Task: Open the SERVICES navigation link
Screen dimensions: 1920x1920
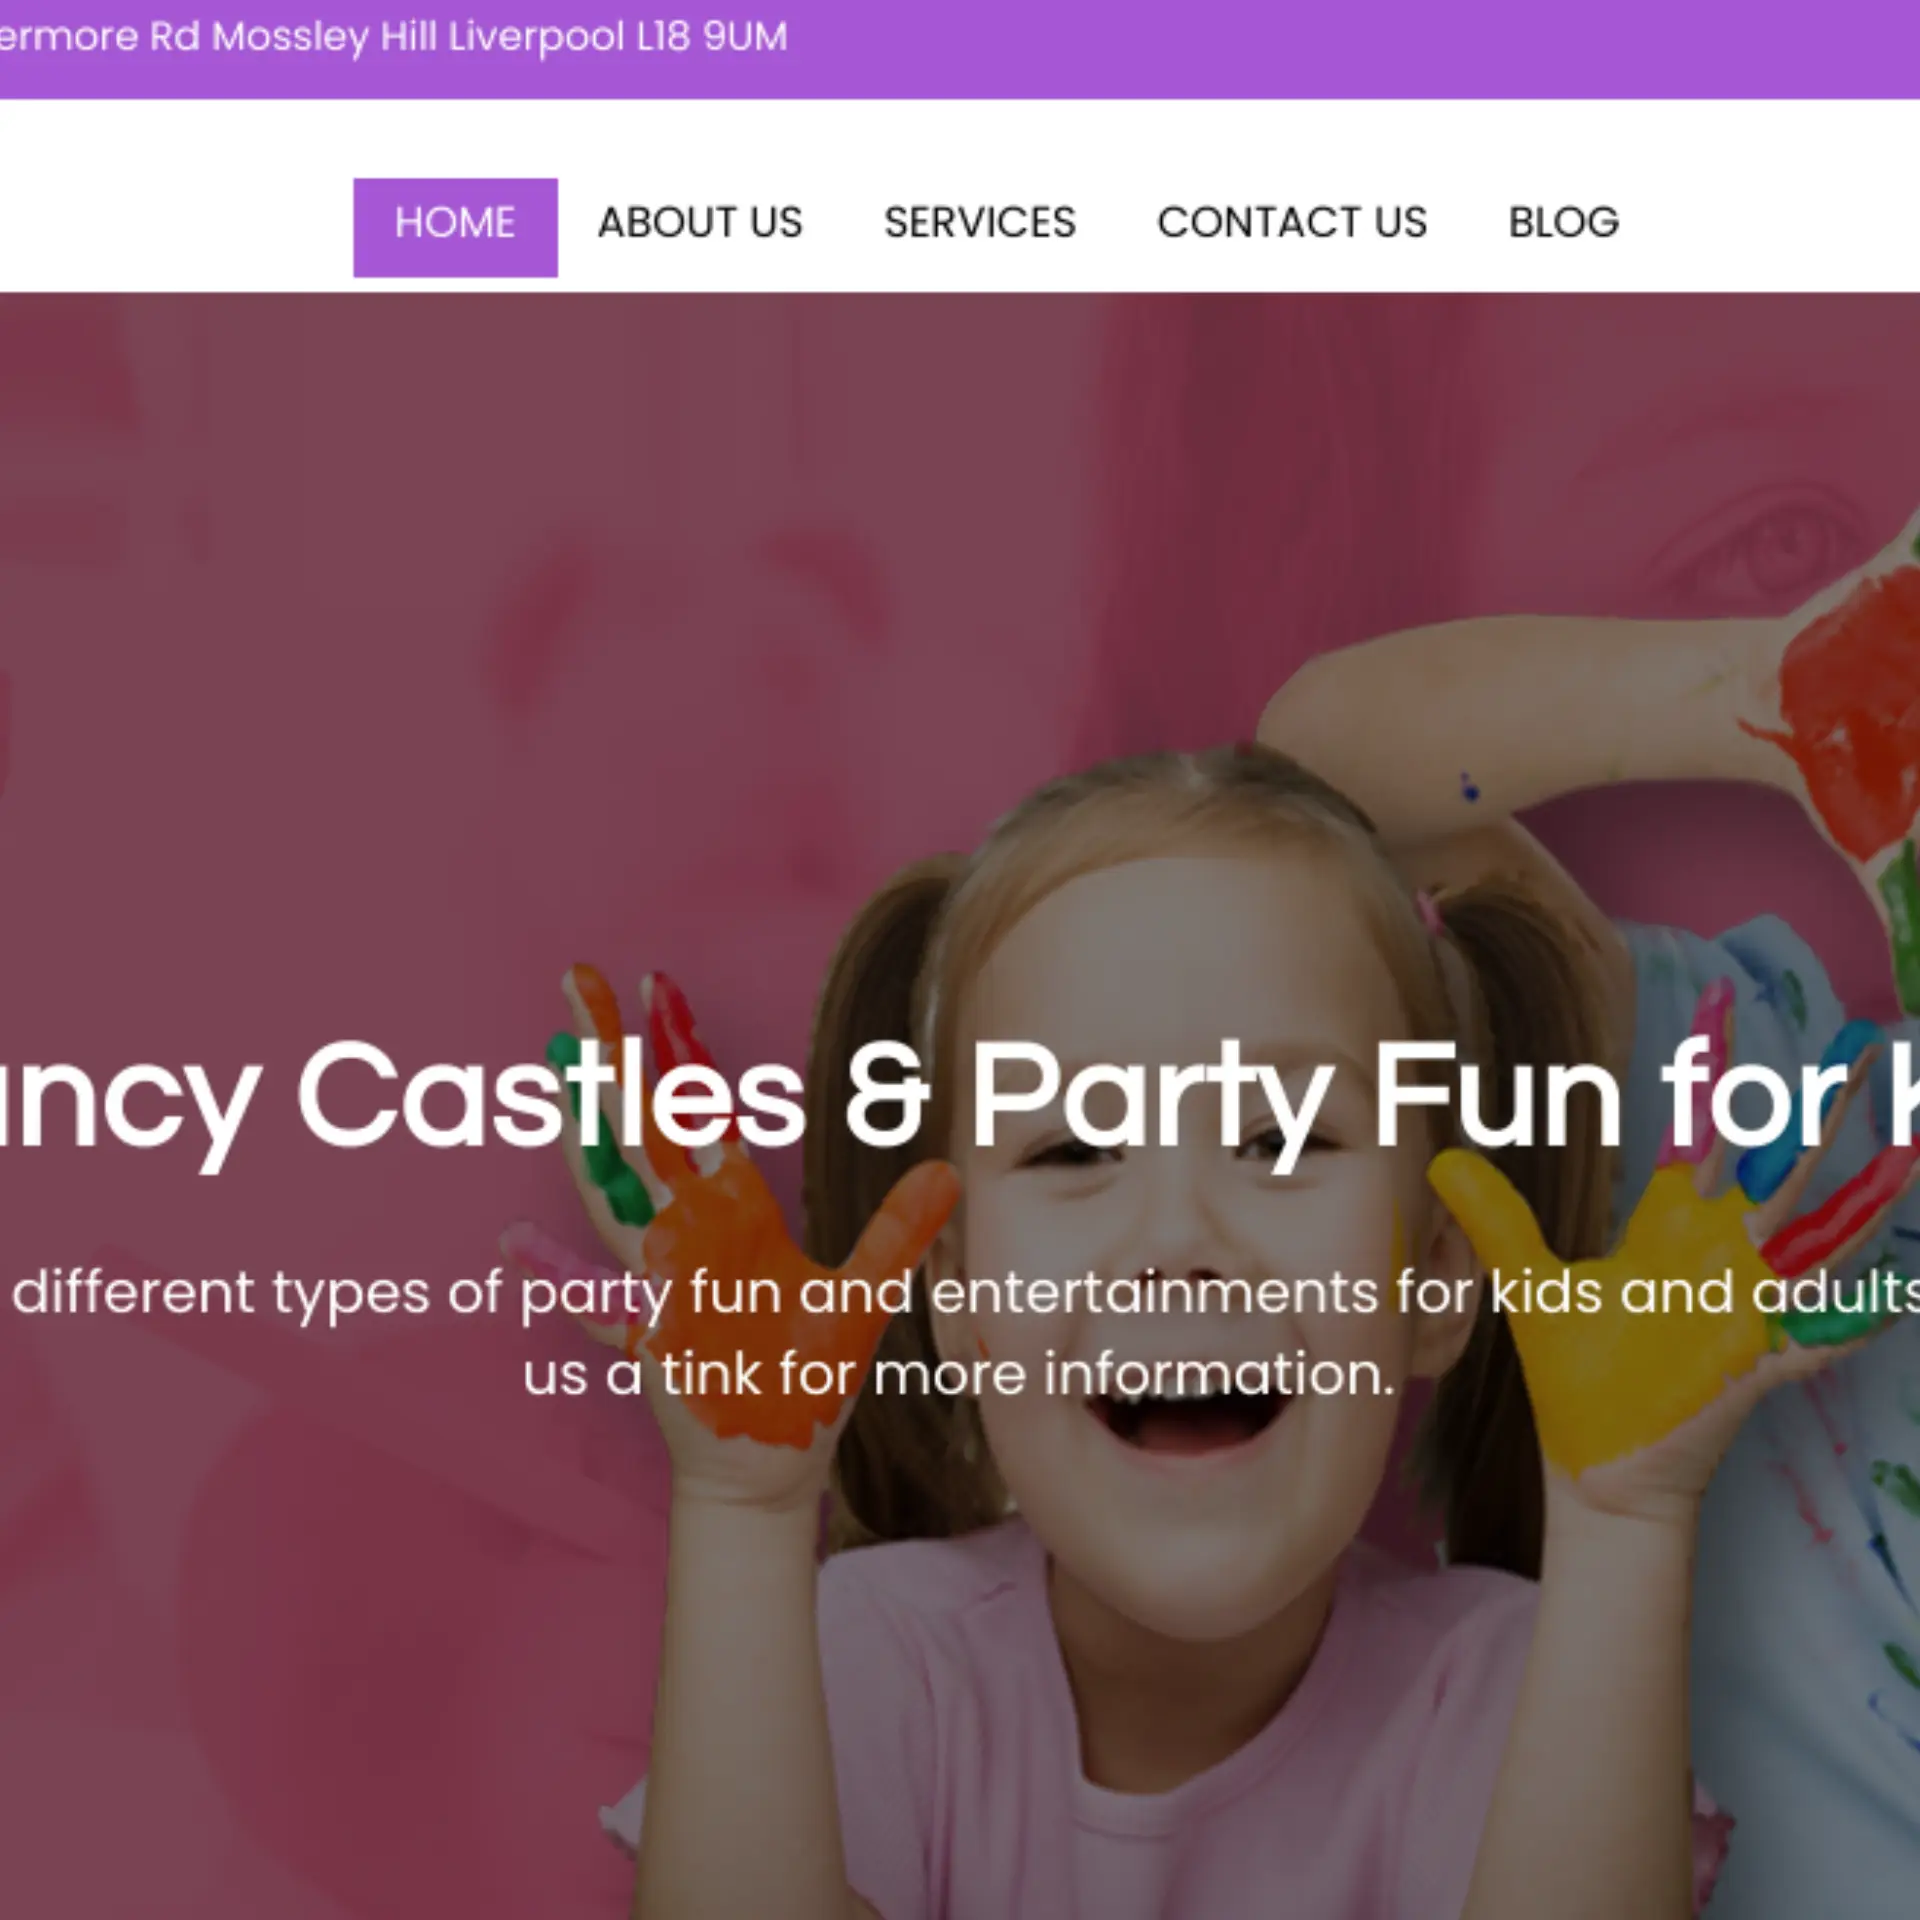Action: click(979, 222)
